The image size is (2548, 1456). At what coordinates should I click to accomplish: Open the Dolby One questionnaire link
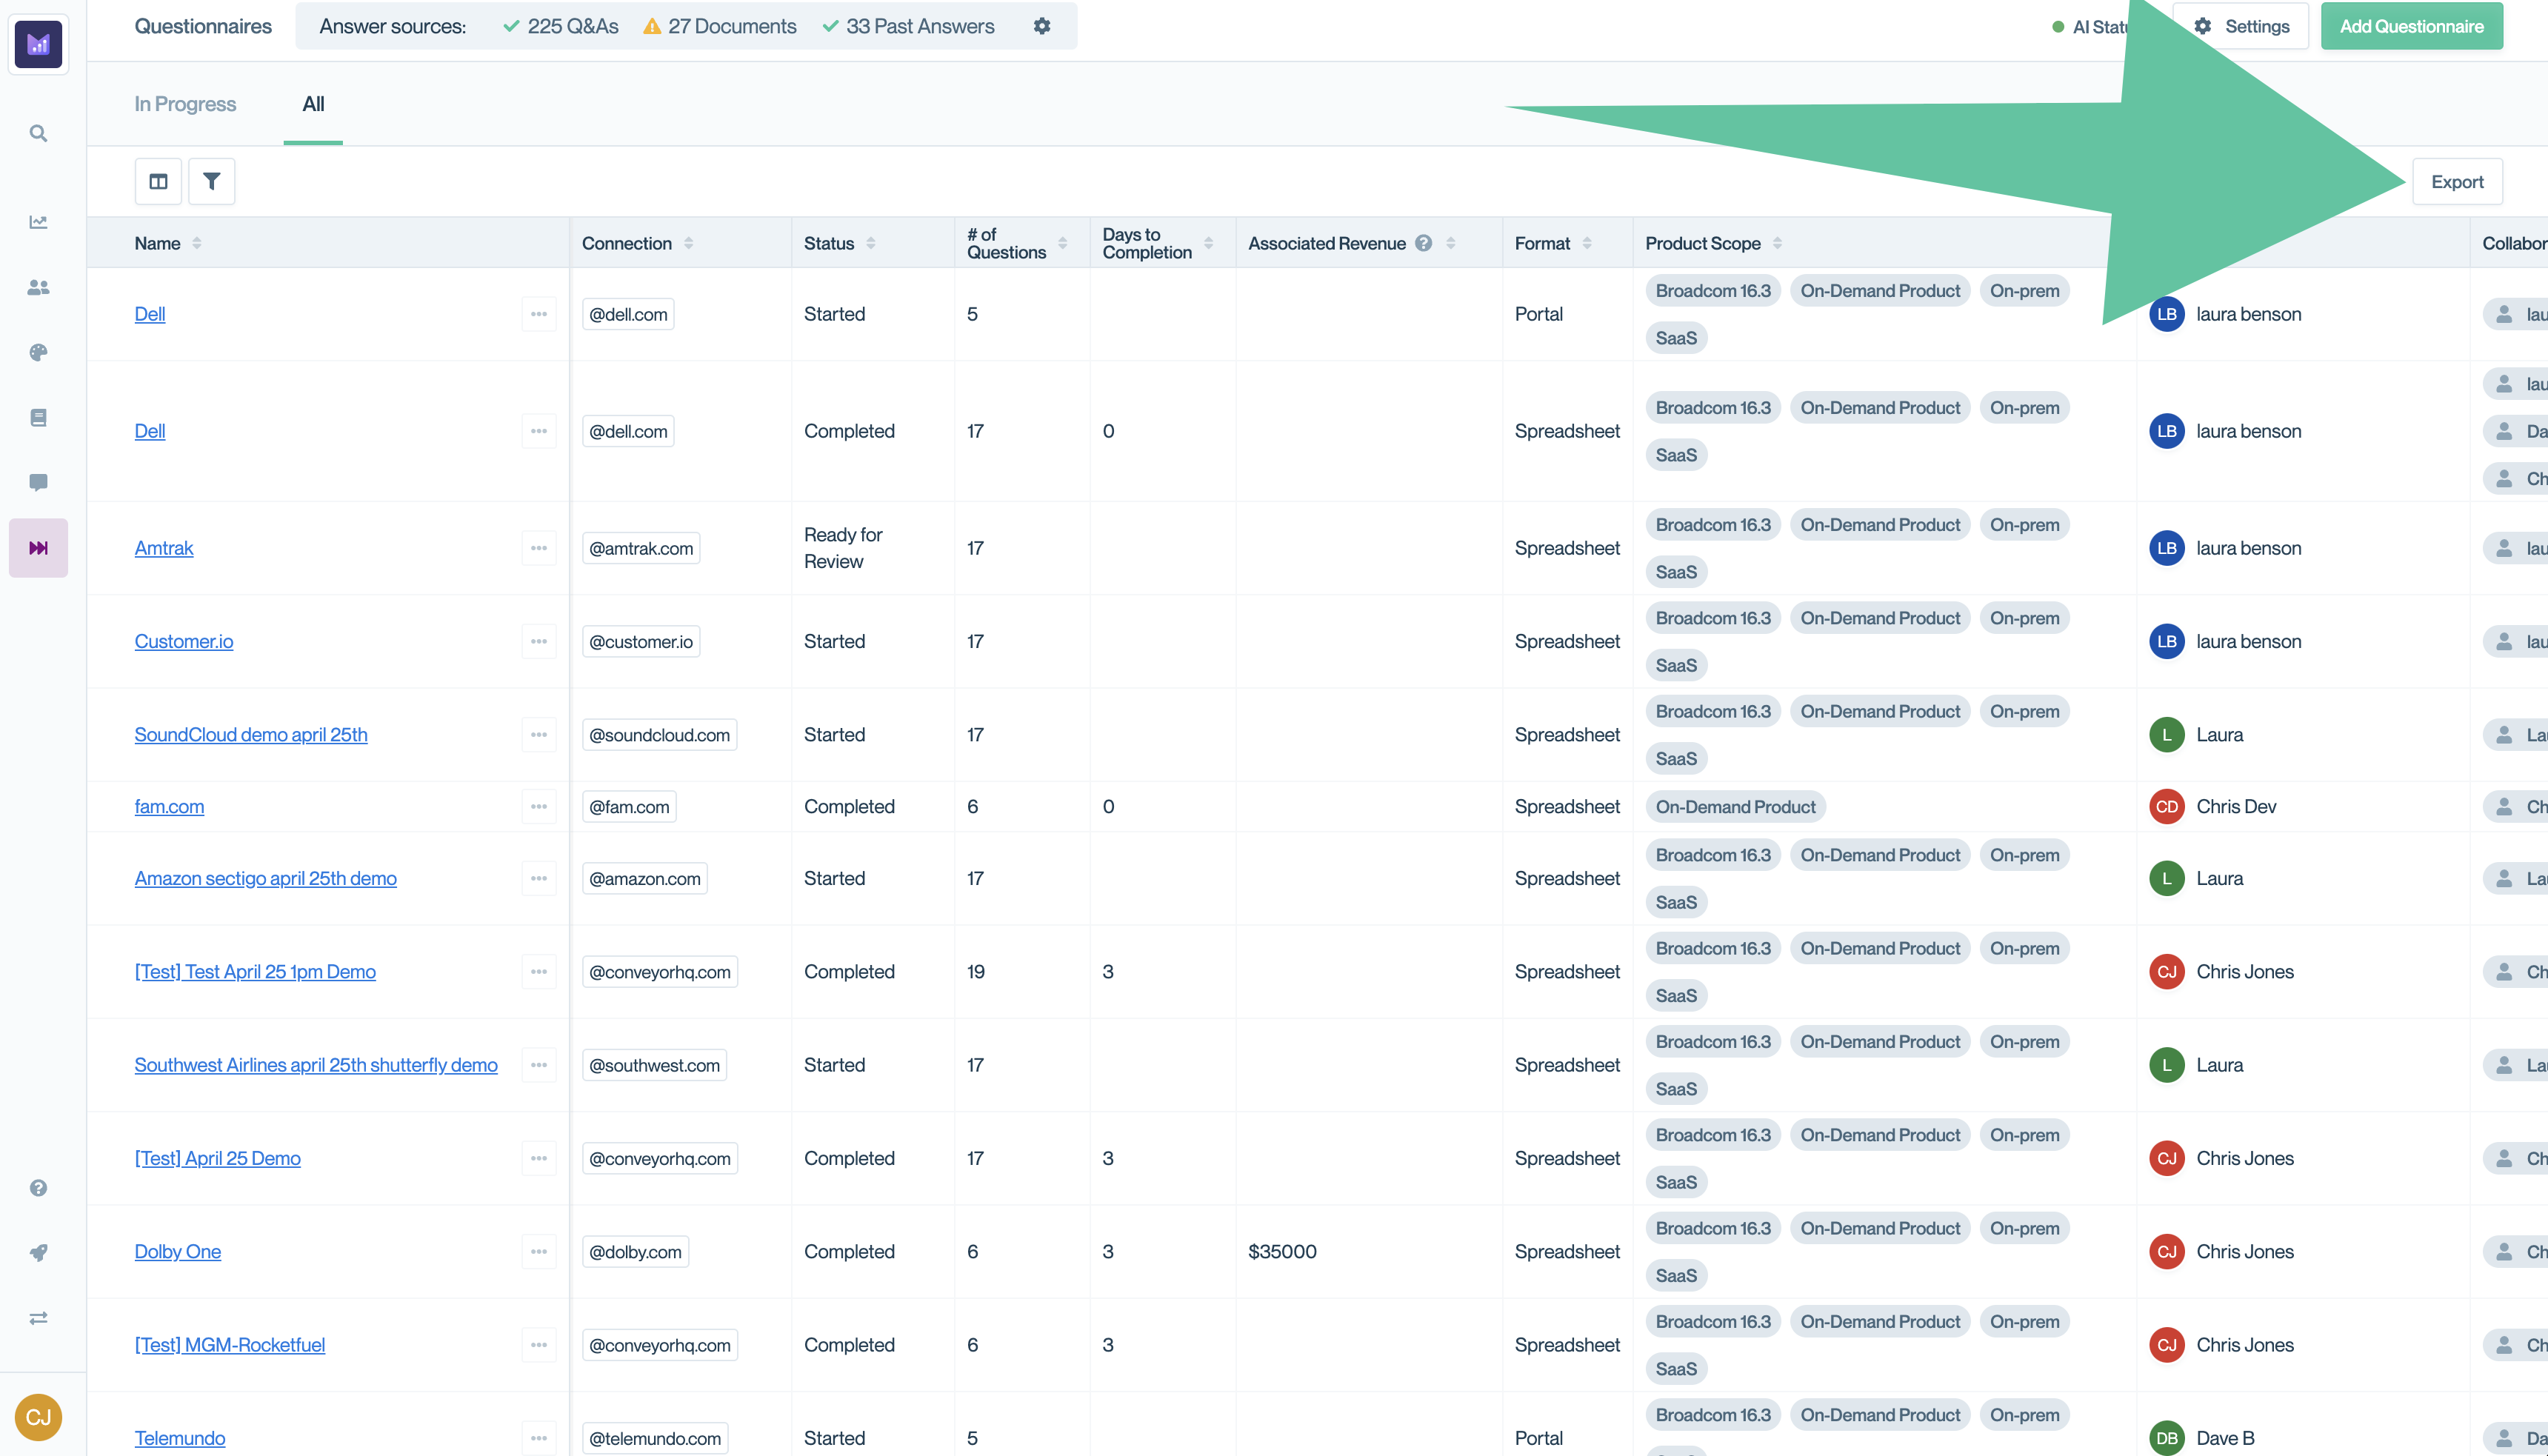[178, 1251]
